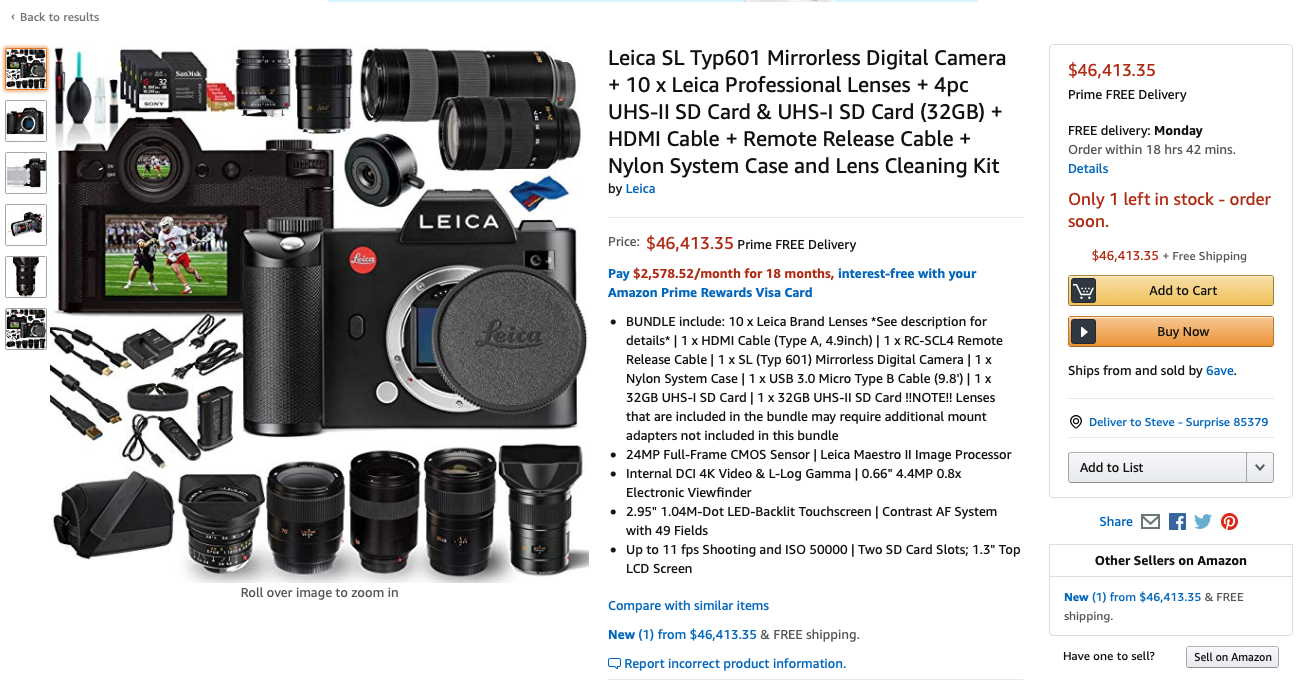
Task: Select the second product thumbnail of the camera front
Action: click(26, 120)
